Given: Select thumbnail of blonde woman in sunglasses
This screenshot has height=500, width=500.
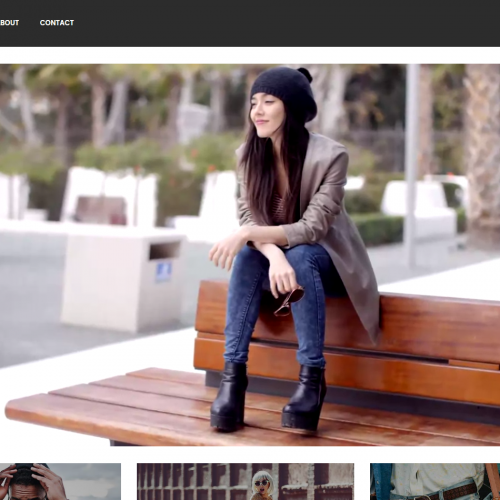Looking at the screenshot, I should click(x=246, y=482).
